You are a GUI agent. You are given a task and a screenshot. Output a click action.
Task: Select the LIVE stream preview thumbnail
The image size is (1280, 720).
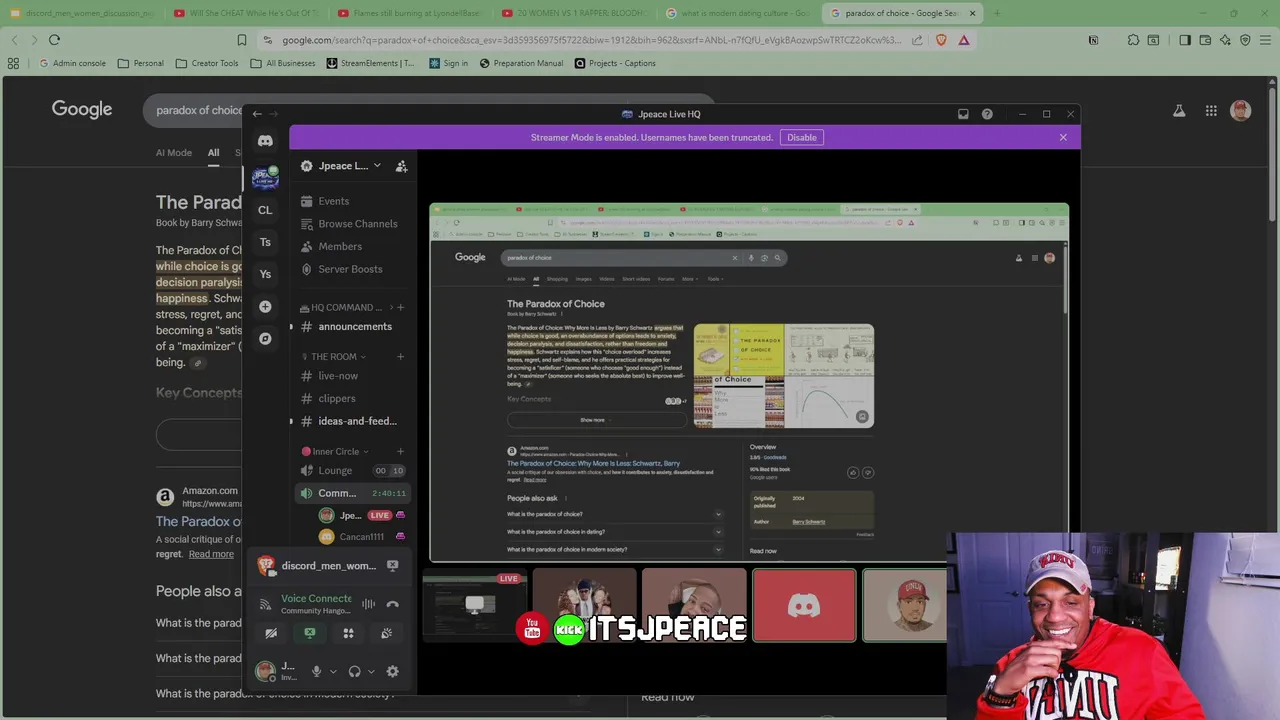tap(474, 605)
